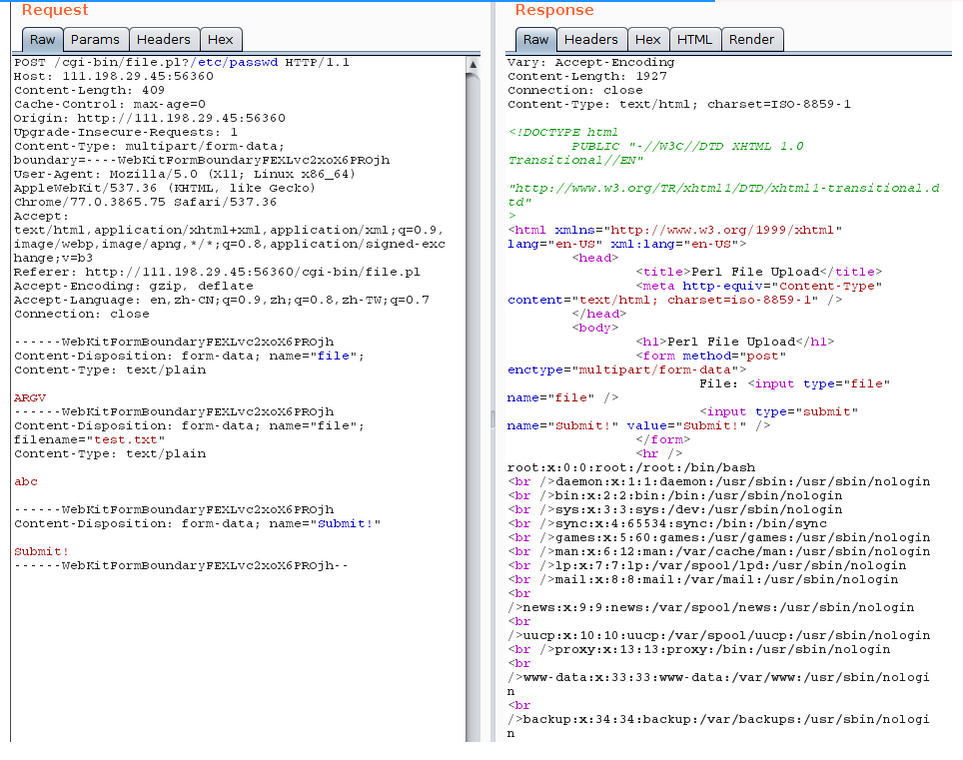963x760 pixels.
Task: Click the splitter handle between Request and Response
Action: [493, 419]
